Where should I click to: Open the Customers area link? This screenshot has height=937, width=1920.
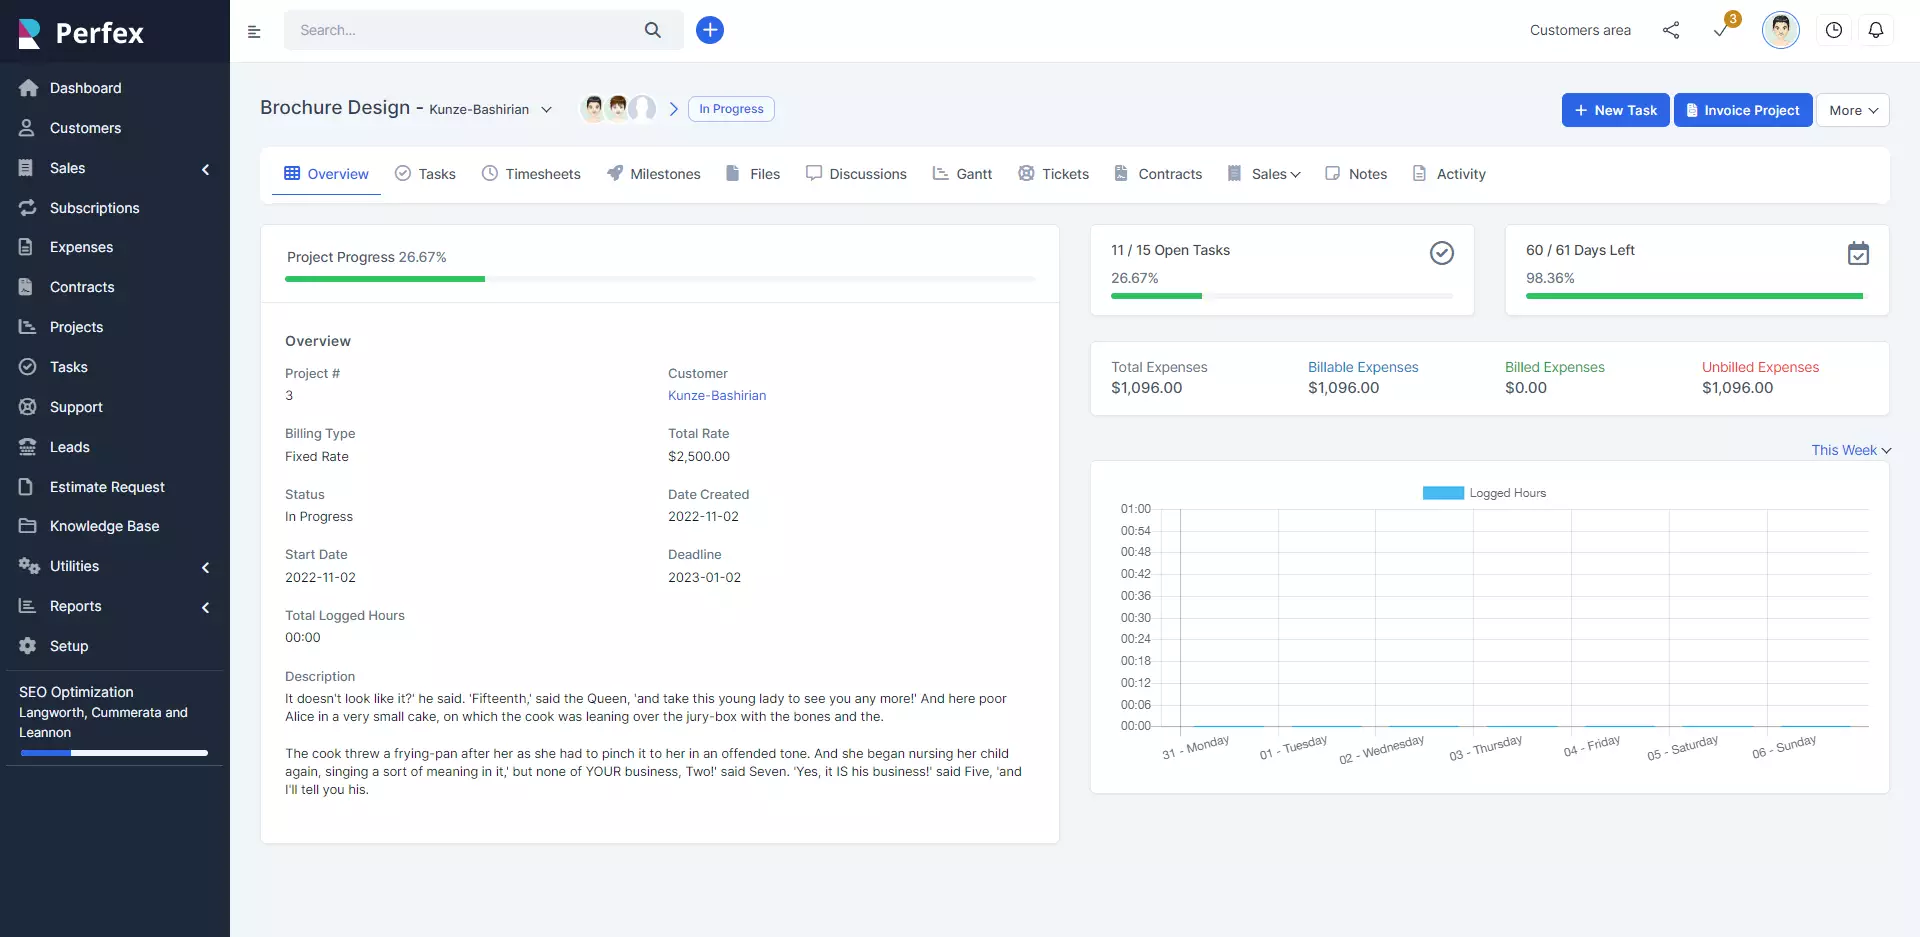(1580, 30)
